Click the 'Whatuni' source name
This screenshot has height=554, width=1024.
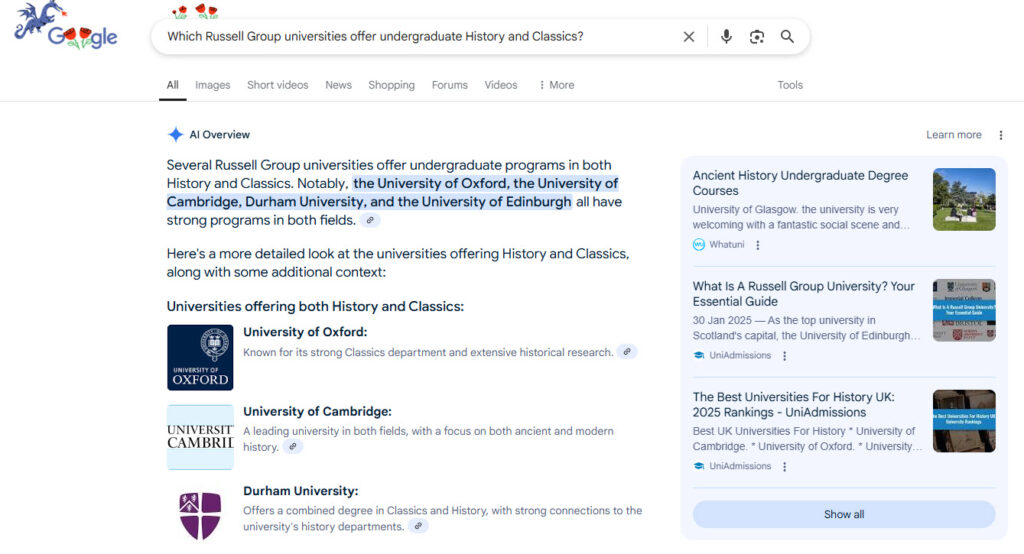[726, 244]
